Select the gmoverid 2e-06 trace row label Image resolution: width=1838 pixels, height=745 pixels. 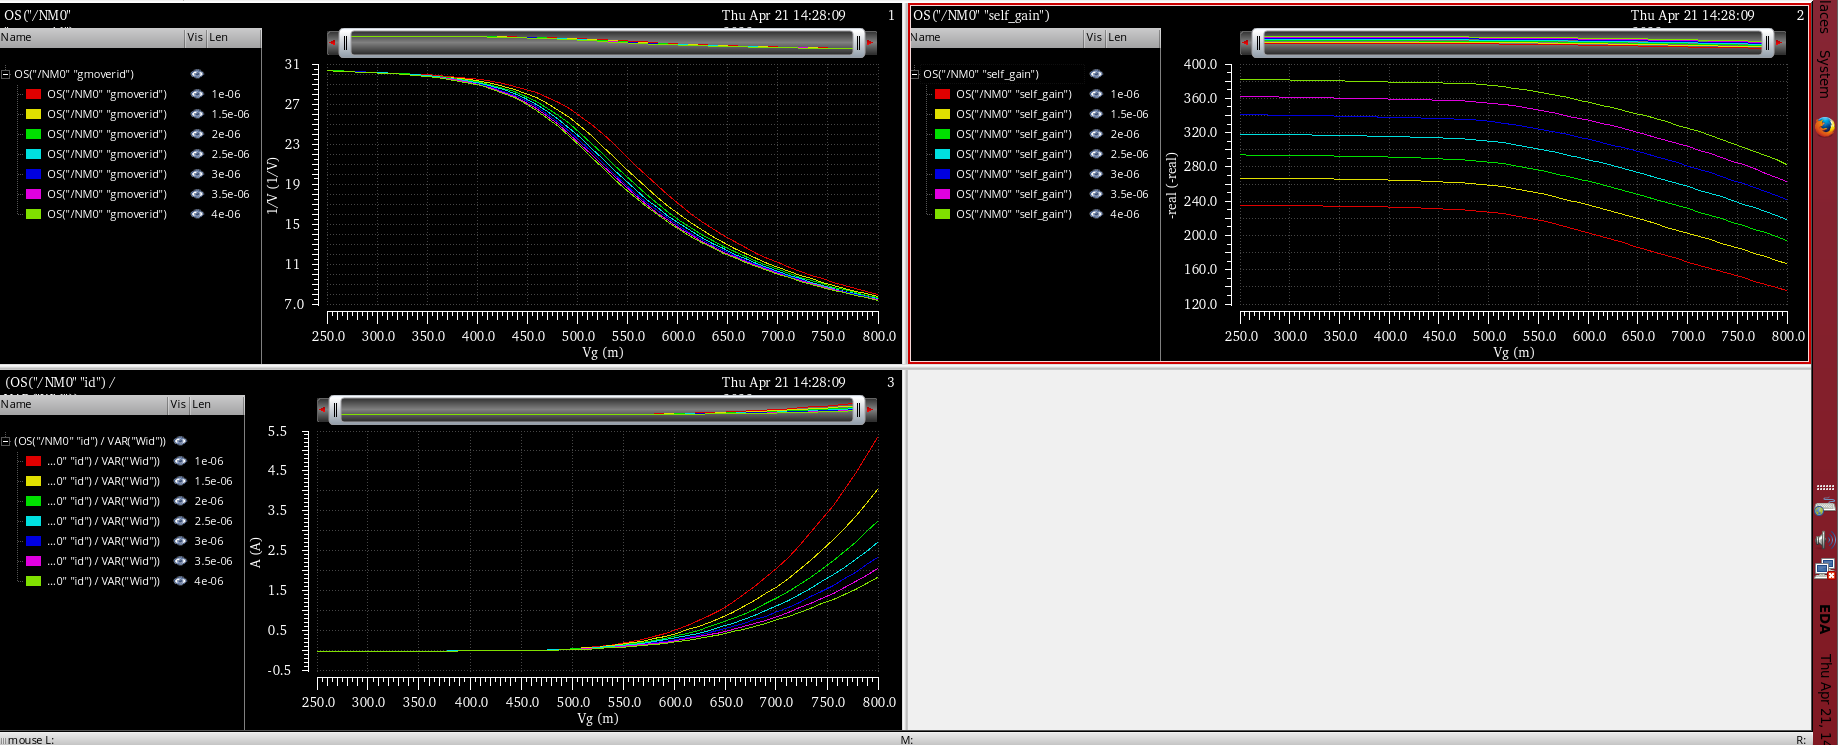[107, 134]
